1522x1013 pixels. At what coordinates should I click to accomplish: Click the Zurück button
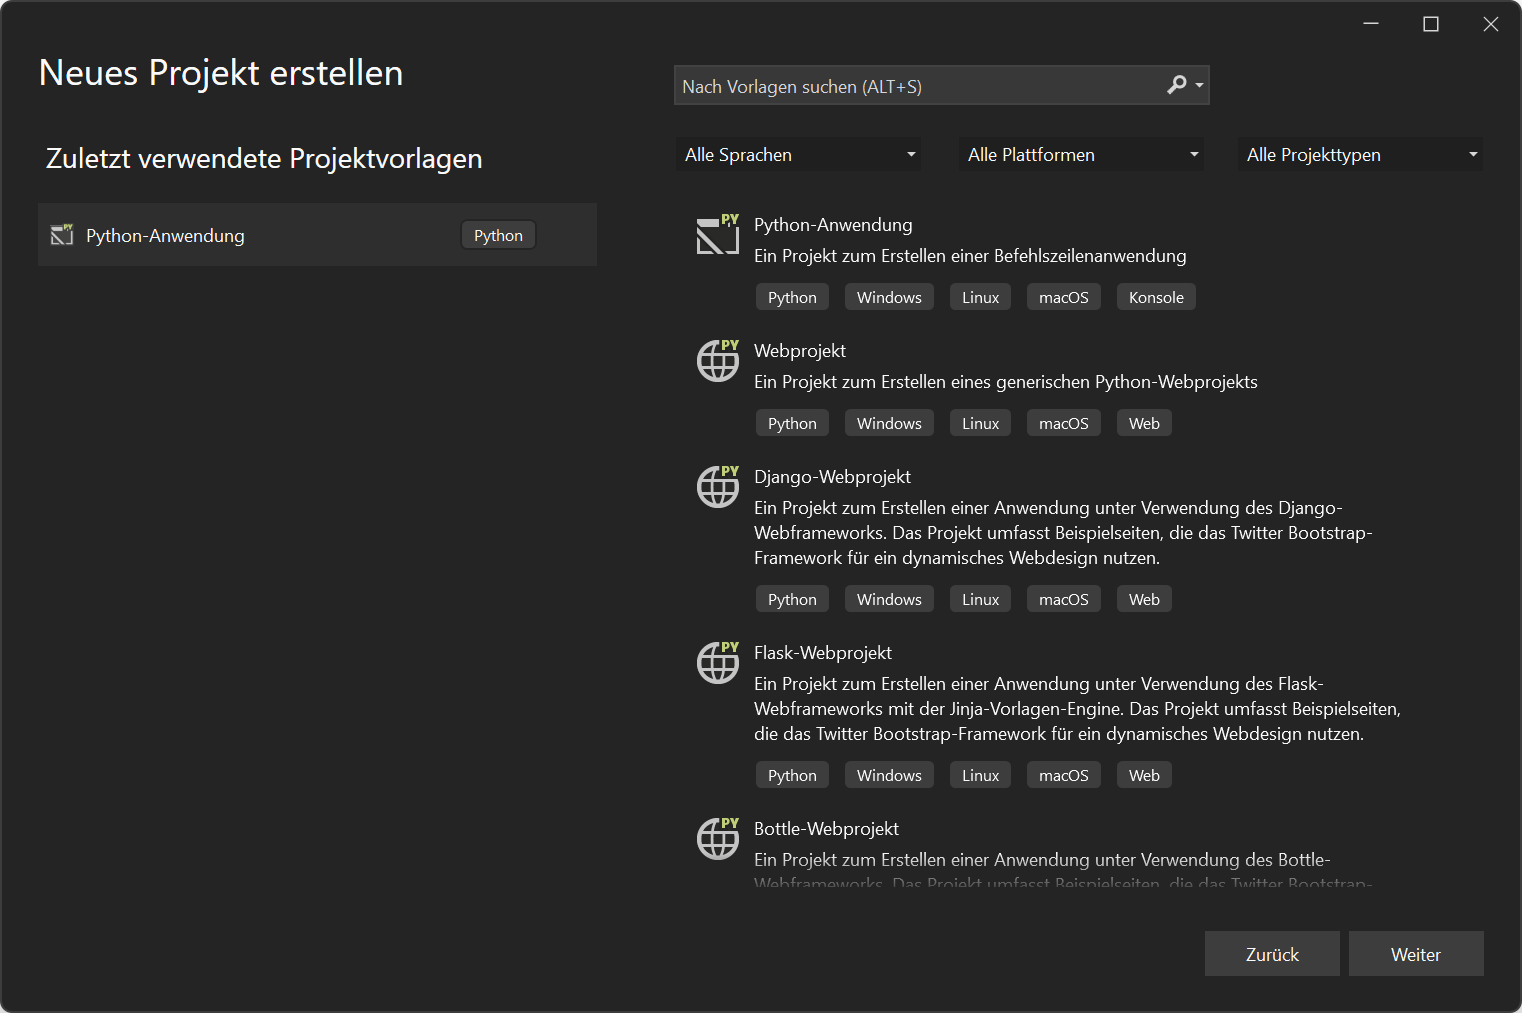(1272, 953)
